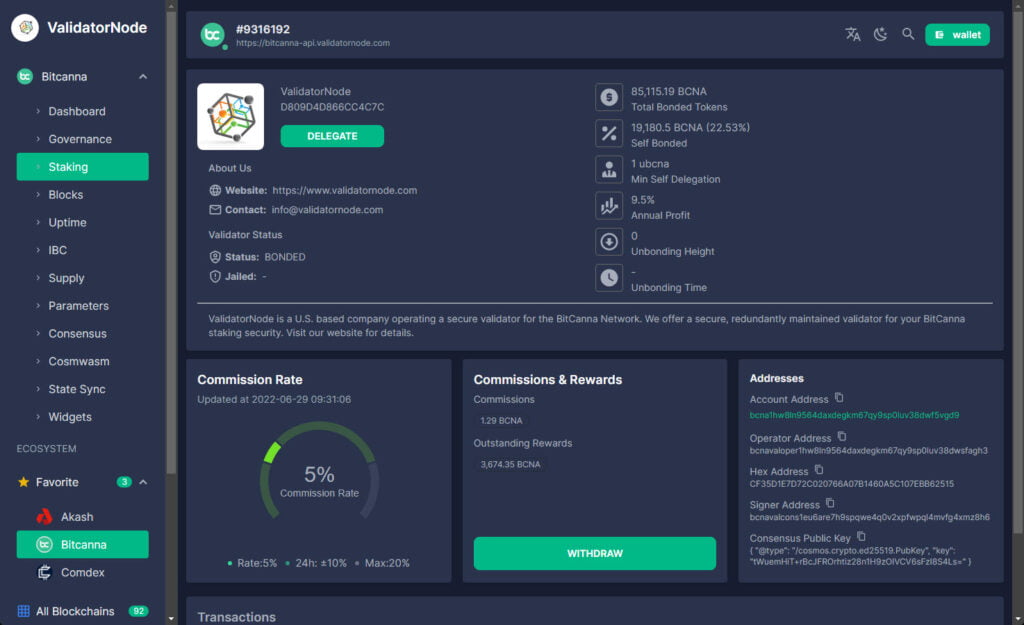
Task: Open the Dashboard menu item
Action: 82,111
